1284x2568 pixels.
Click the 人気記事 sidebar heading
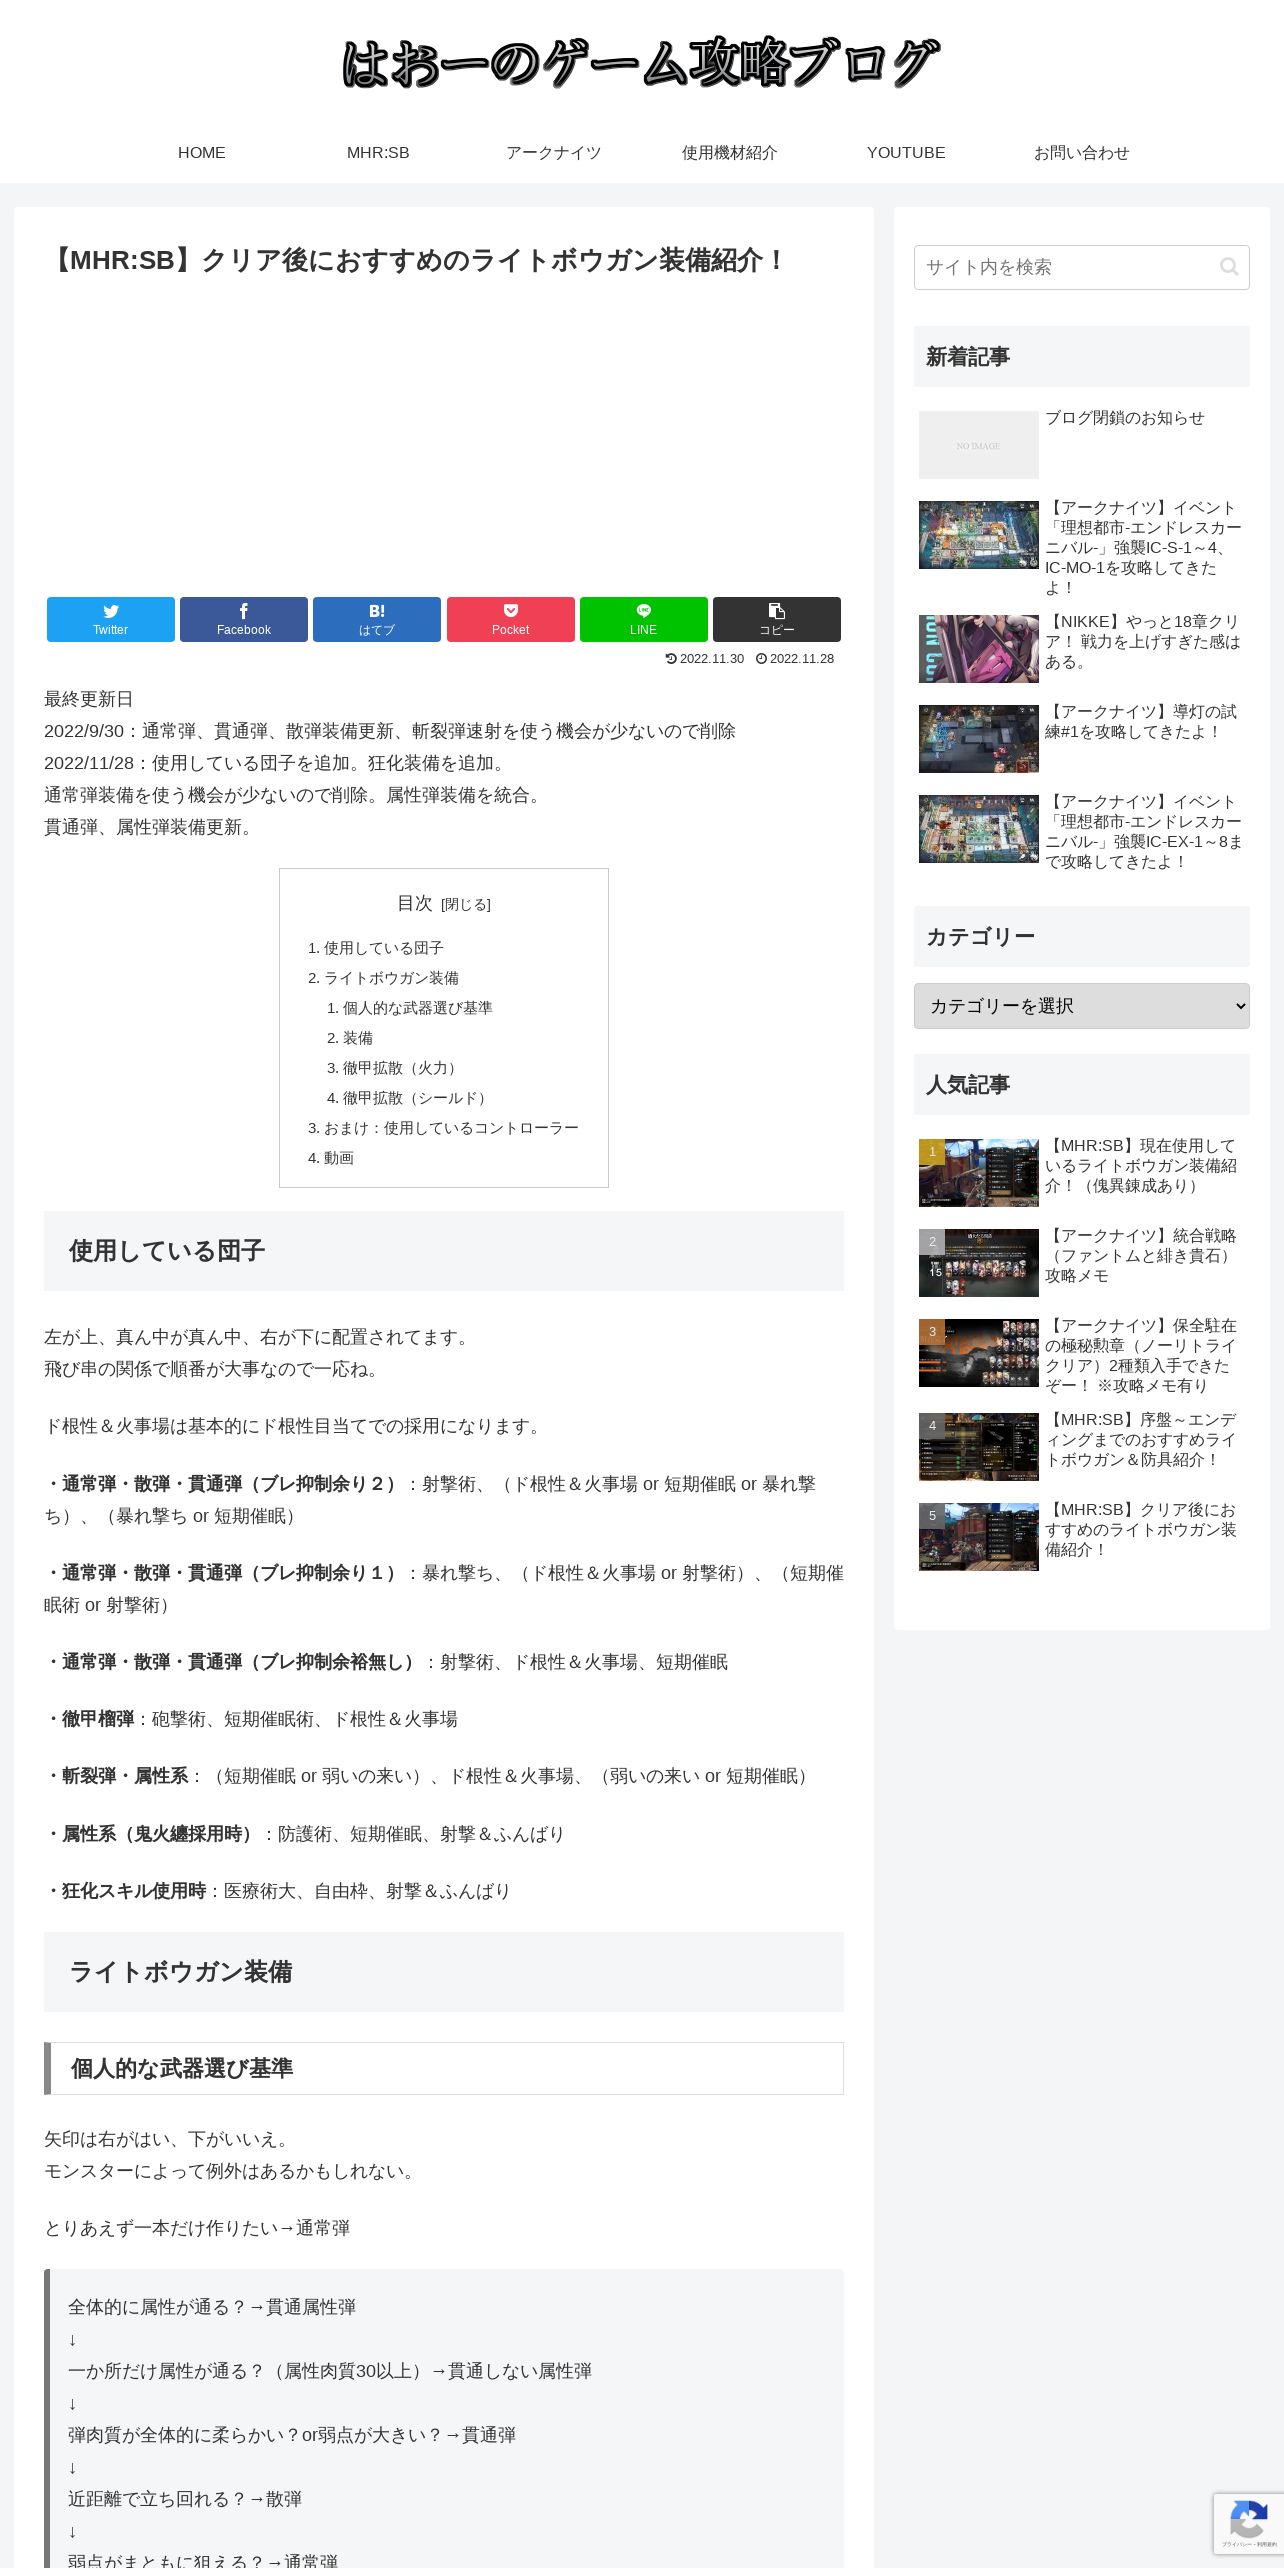(x=1081, y=1084)
